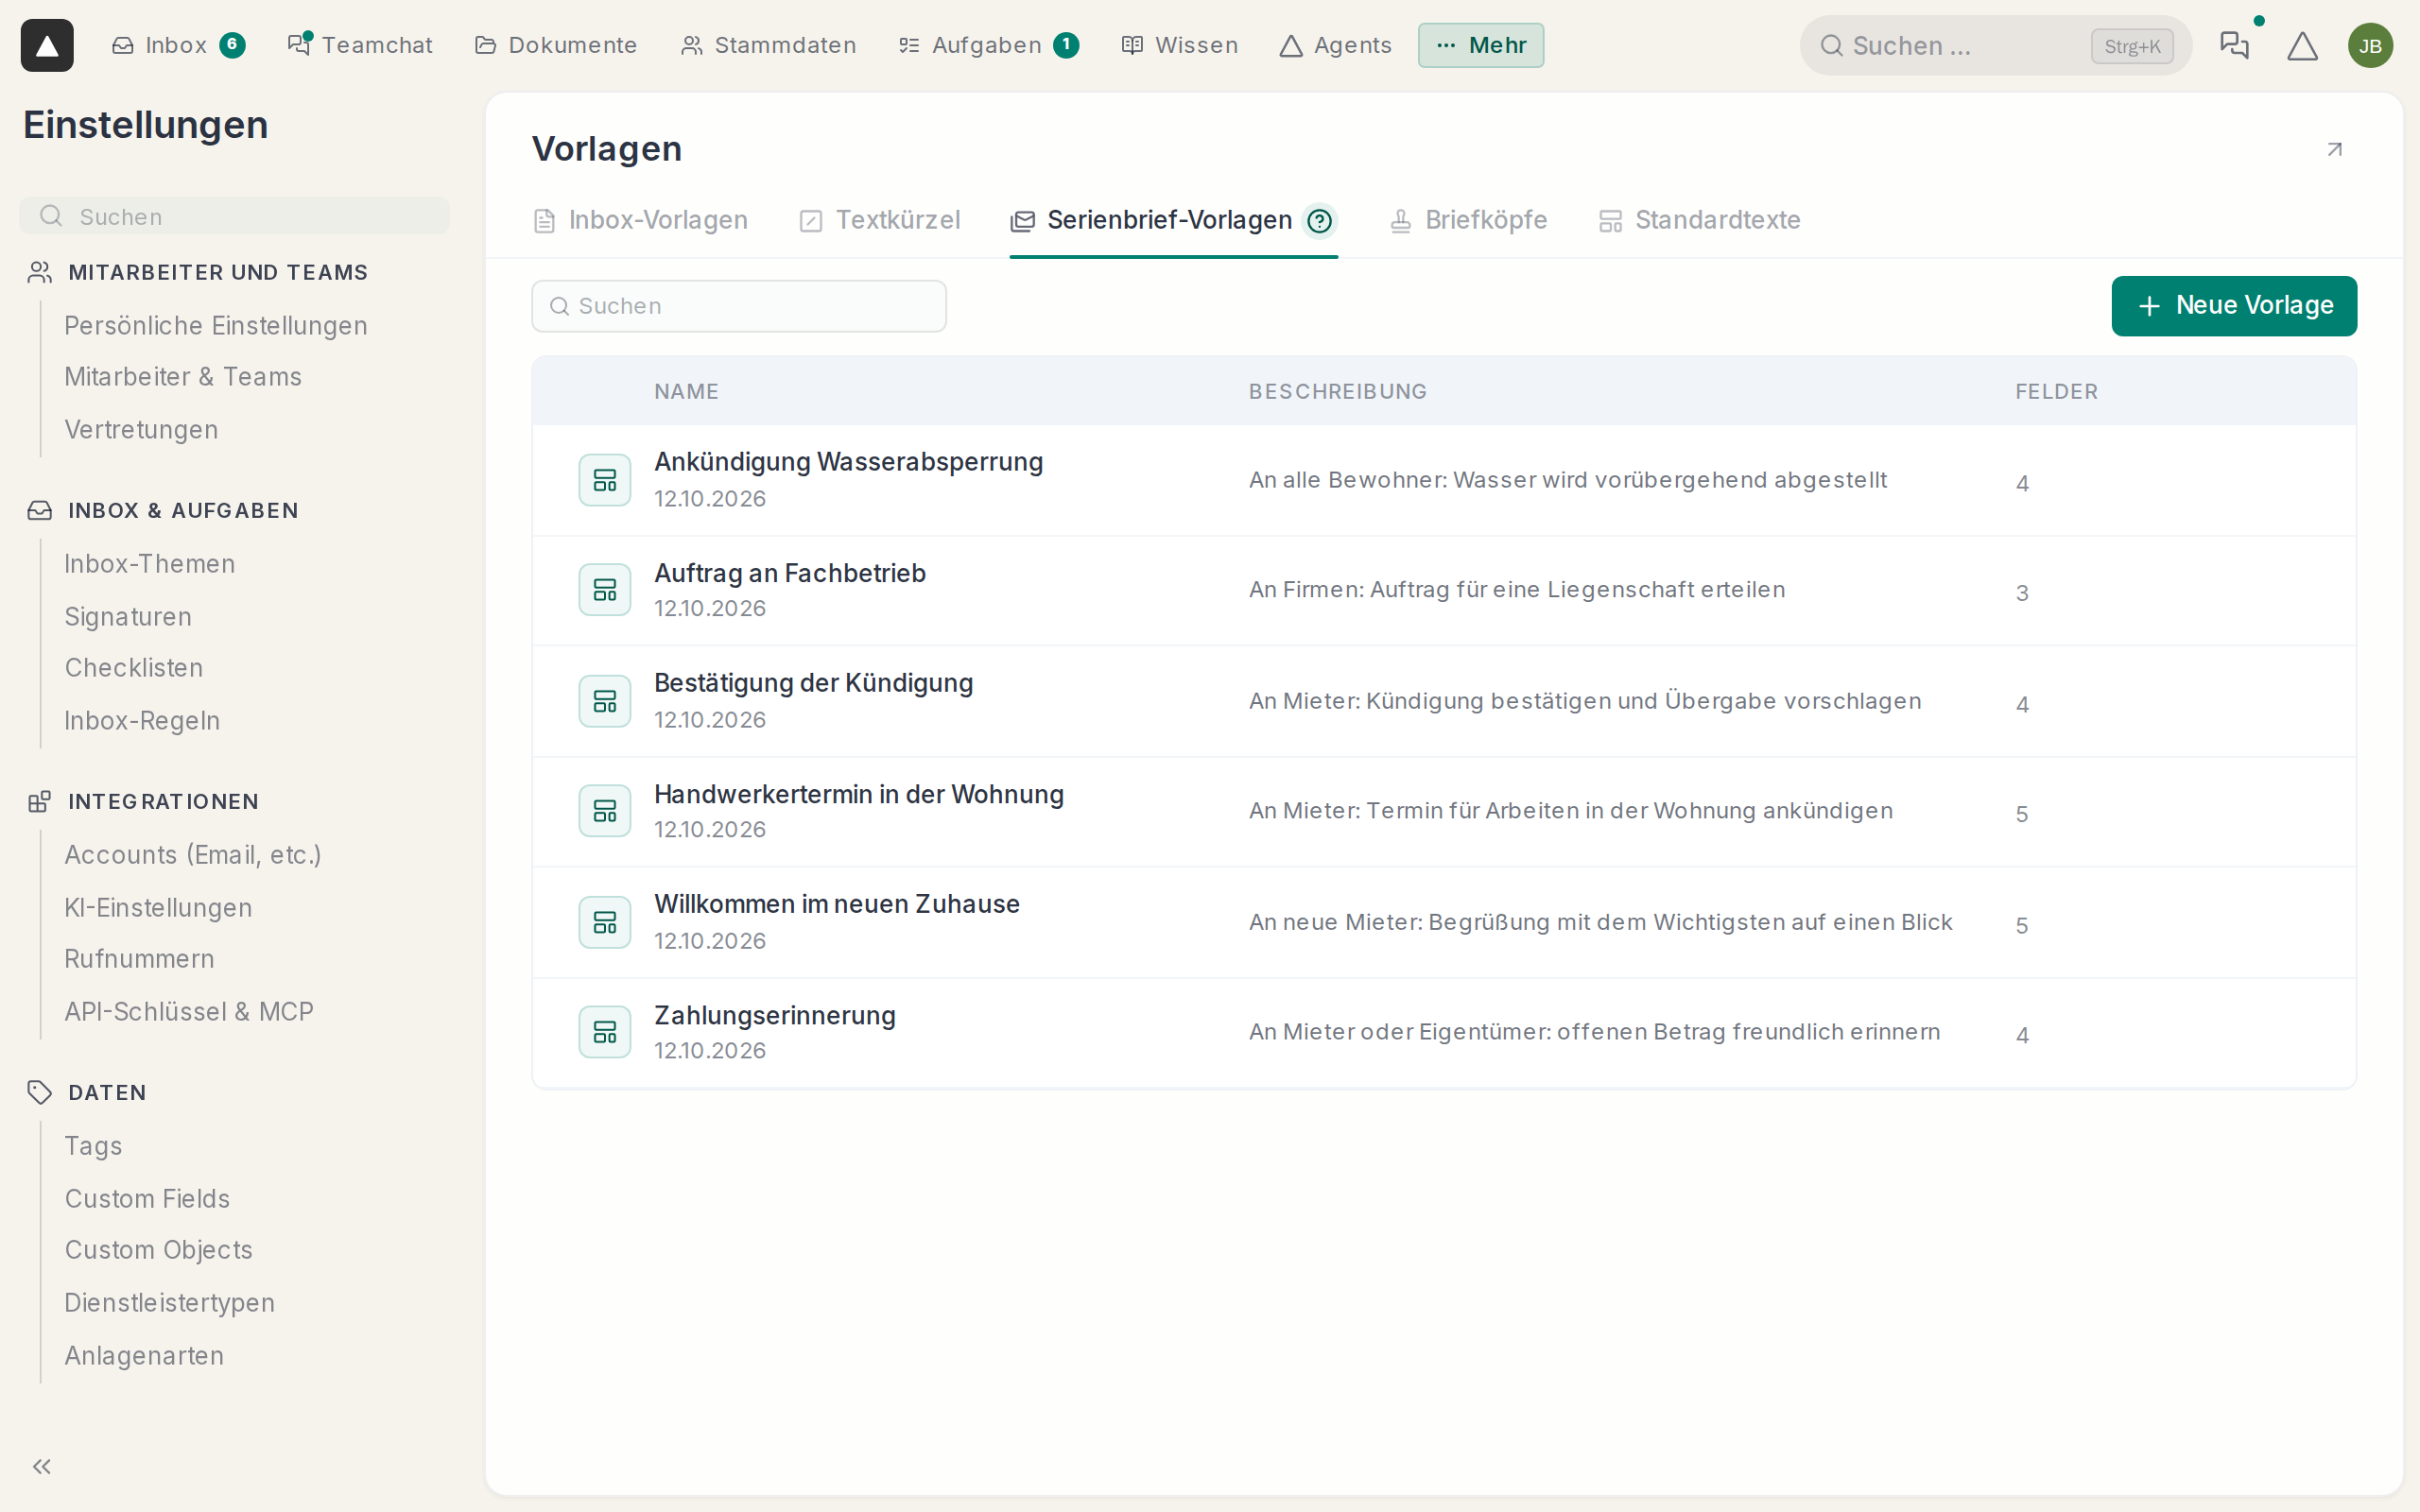Open Inbox-Themen settings
Image resolution: width=2420 pixels, height=1512 pixels.
click(x=150, y=564)
